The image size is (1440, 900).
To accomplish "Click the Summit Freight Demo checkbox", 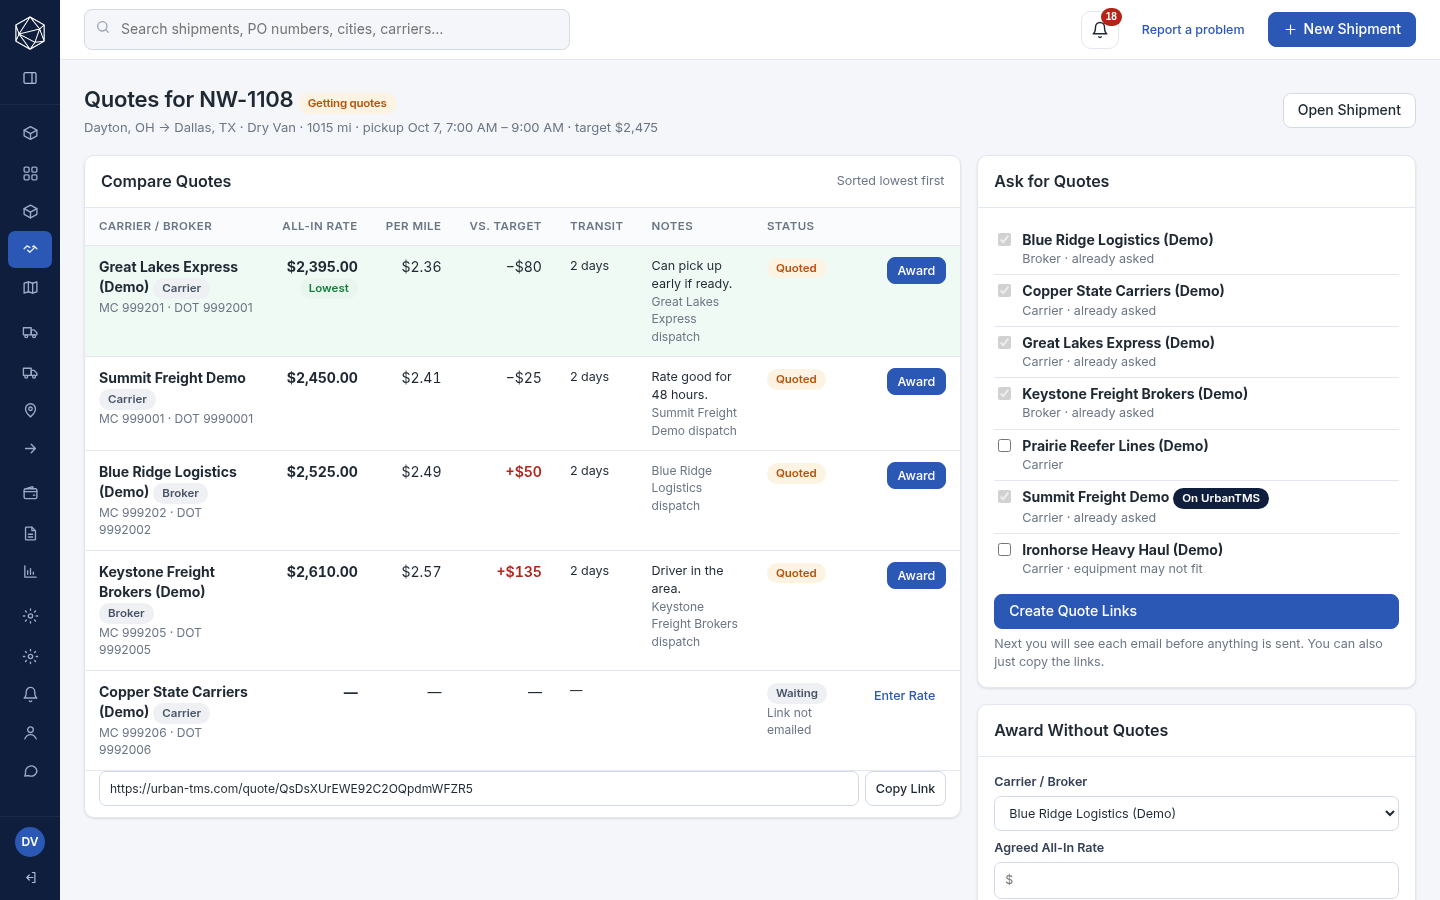I will click(x=1004, y=497).
